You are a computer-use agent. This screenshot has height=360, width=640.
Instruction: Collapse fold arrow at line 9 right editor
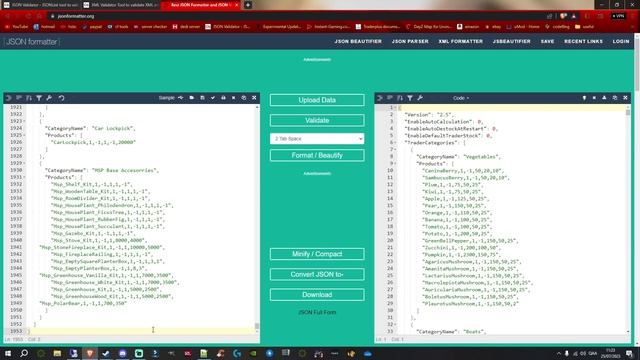click(x=396, y=164)
